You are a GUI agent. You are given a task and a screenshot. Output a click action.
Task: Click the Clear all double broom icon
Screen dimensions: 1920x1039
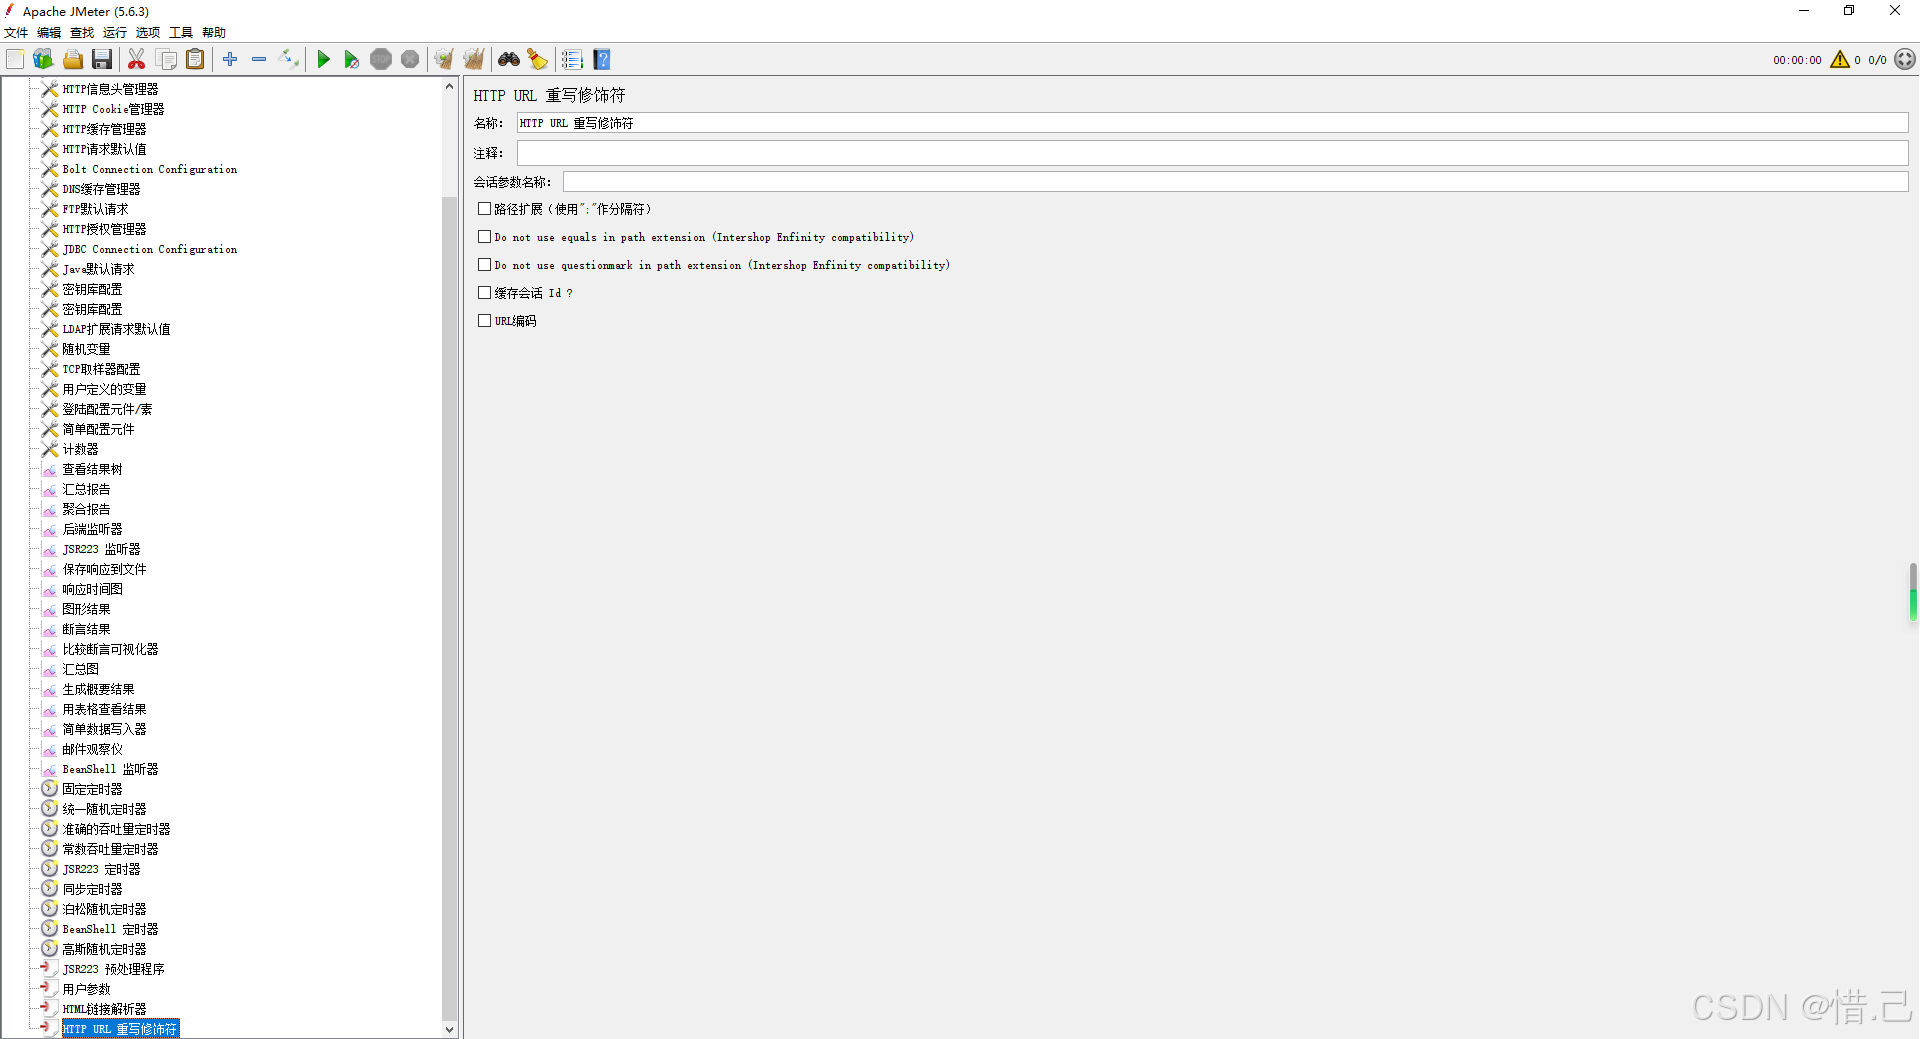point(474,60)
